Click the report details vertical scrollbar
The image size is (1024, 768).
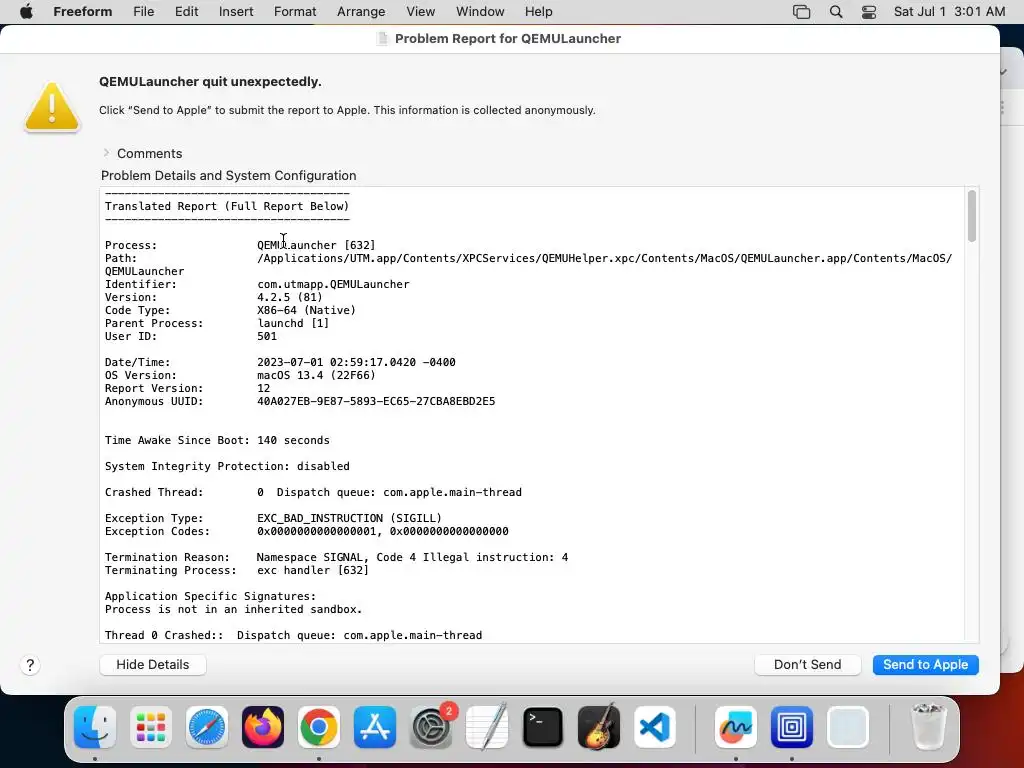coord(972,216)
